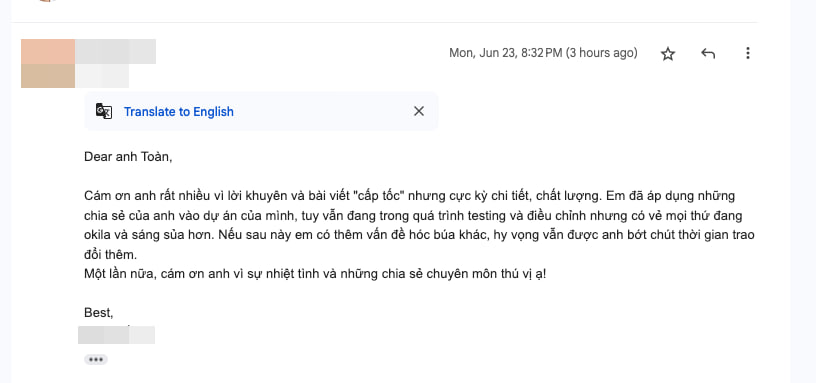Reply using the arrow icon
The width and height of the screenshot is (816, 383).
[708, 53]
